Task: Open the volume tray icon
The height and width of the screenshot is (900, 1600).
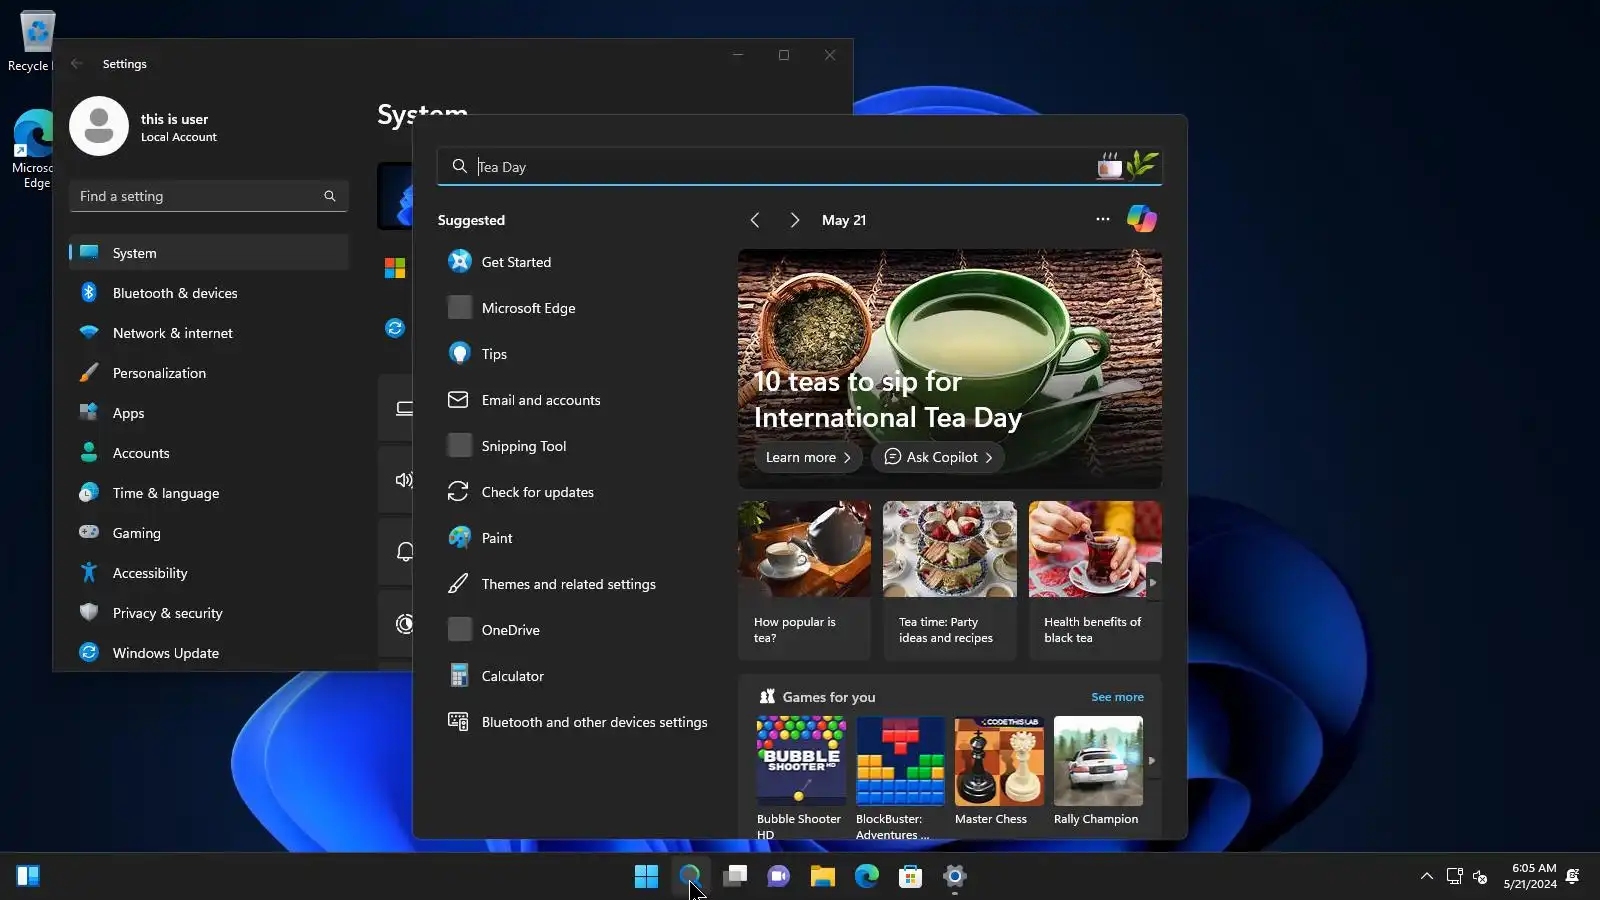Action: pyautogui.click(x=1480, y=876)
